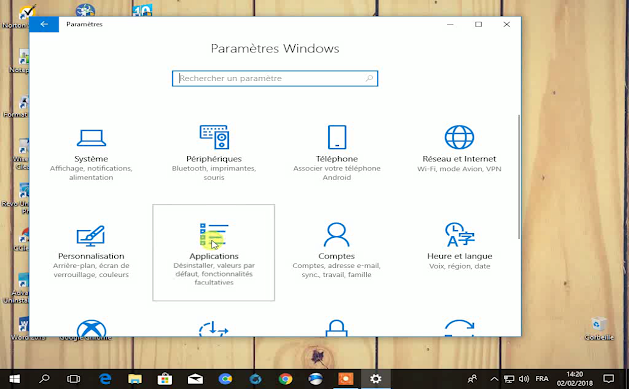The image size is (629, 389).
Task: Open Réseau et Internet settings
Action: point(459,150)
